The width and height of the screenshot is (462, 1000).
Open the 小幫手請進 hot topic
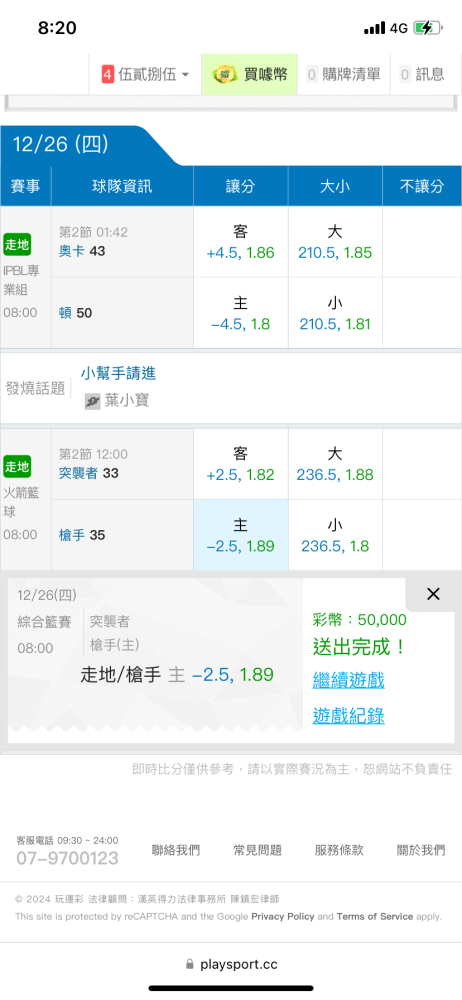point(118,373)
